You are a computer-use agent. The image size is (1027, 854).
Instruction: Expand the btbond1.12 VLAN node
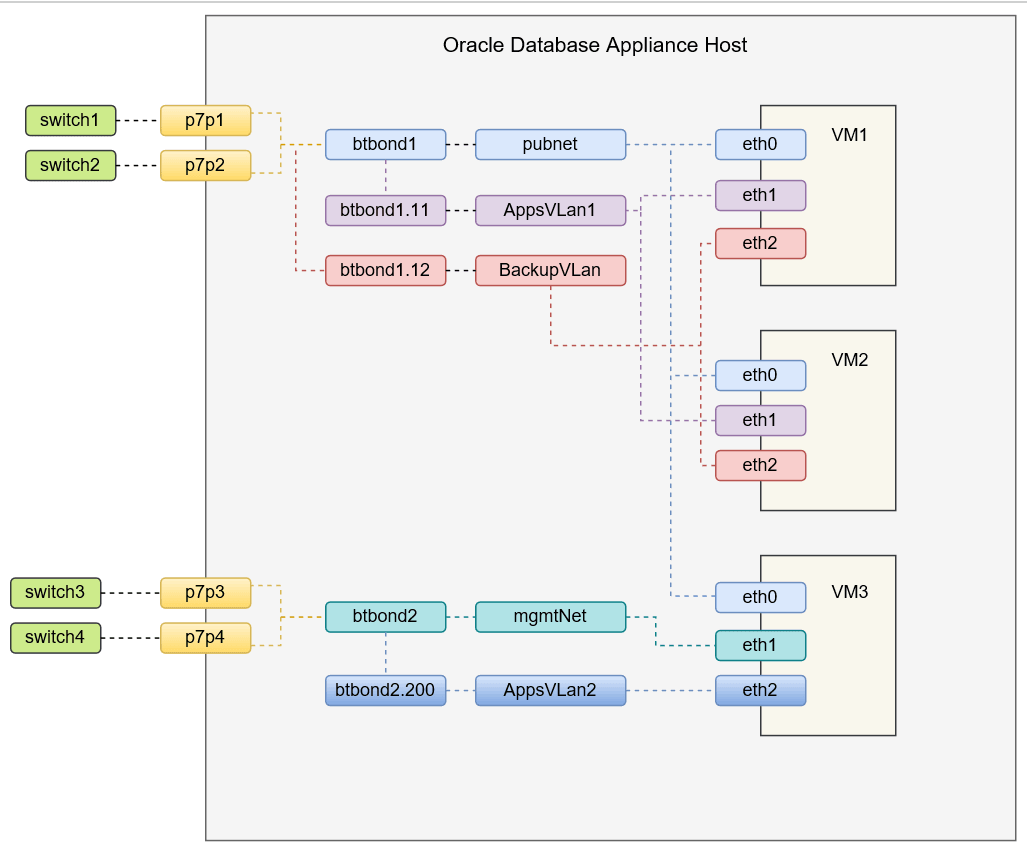[x=385, y=270]
